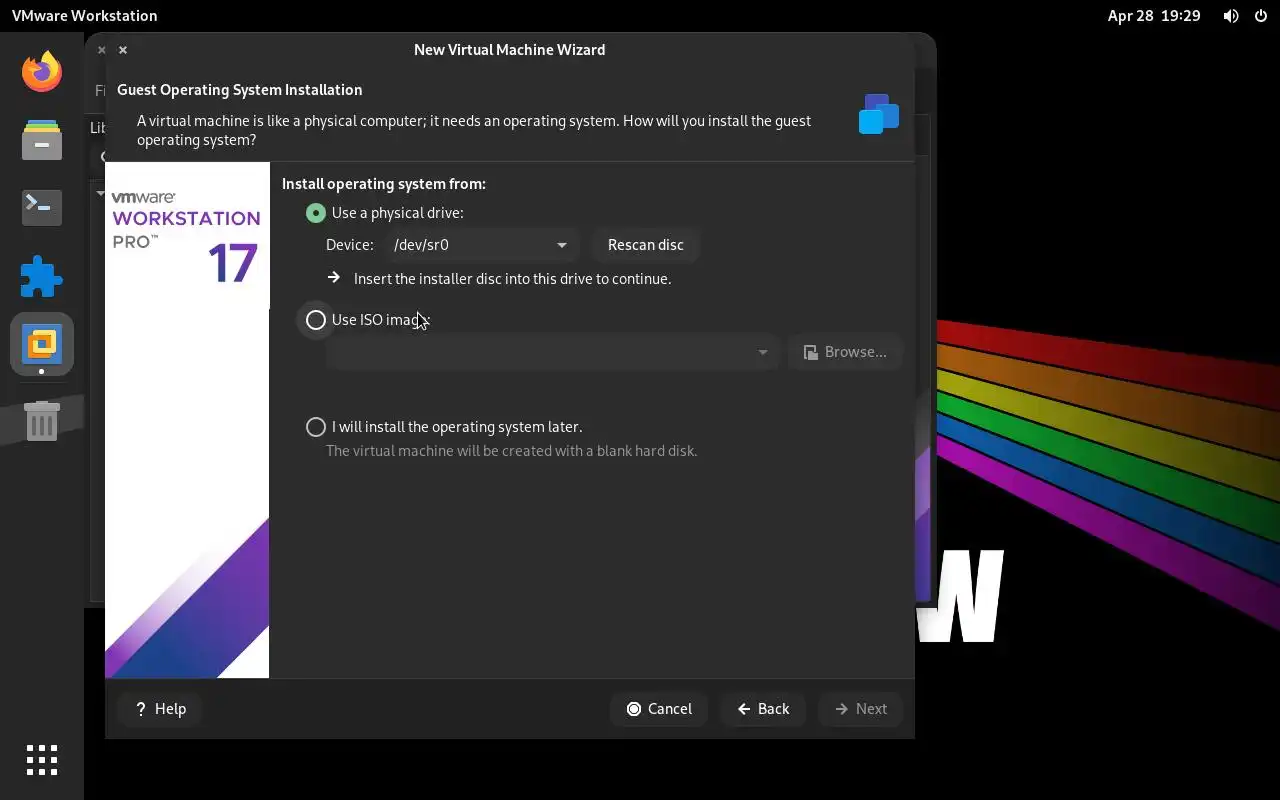Image resolution: width=1280 pixels, height=800 pixels.
Task: Open the /dev/sr0 device dropdown
Action: [481, 245]
